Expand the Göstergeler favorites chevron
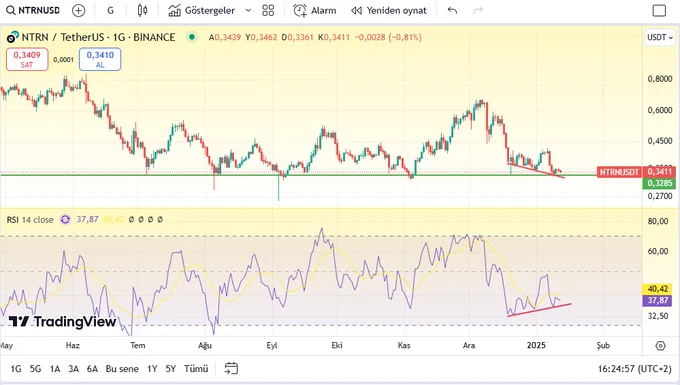This screenshot has height=385, width=680. pyautogui.click(x=248, y=10)
